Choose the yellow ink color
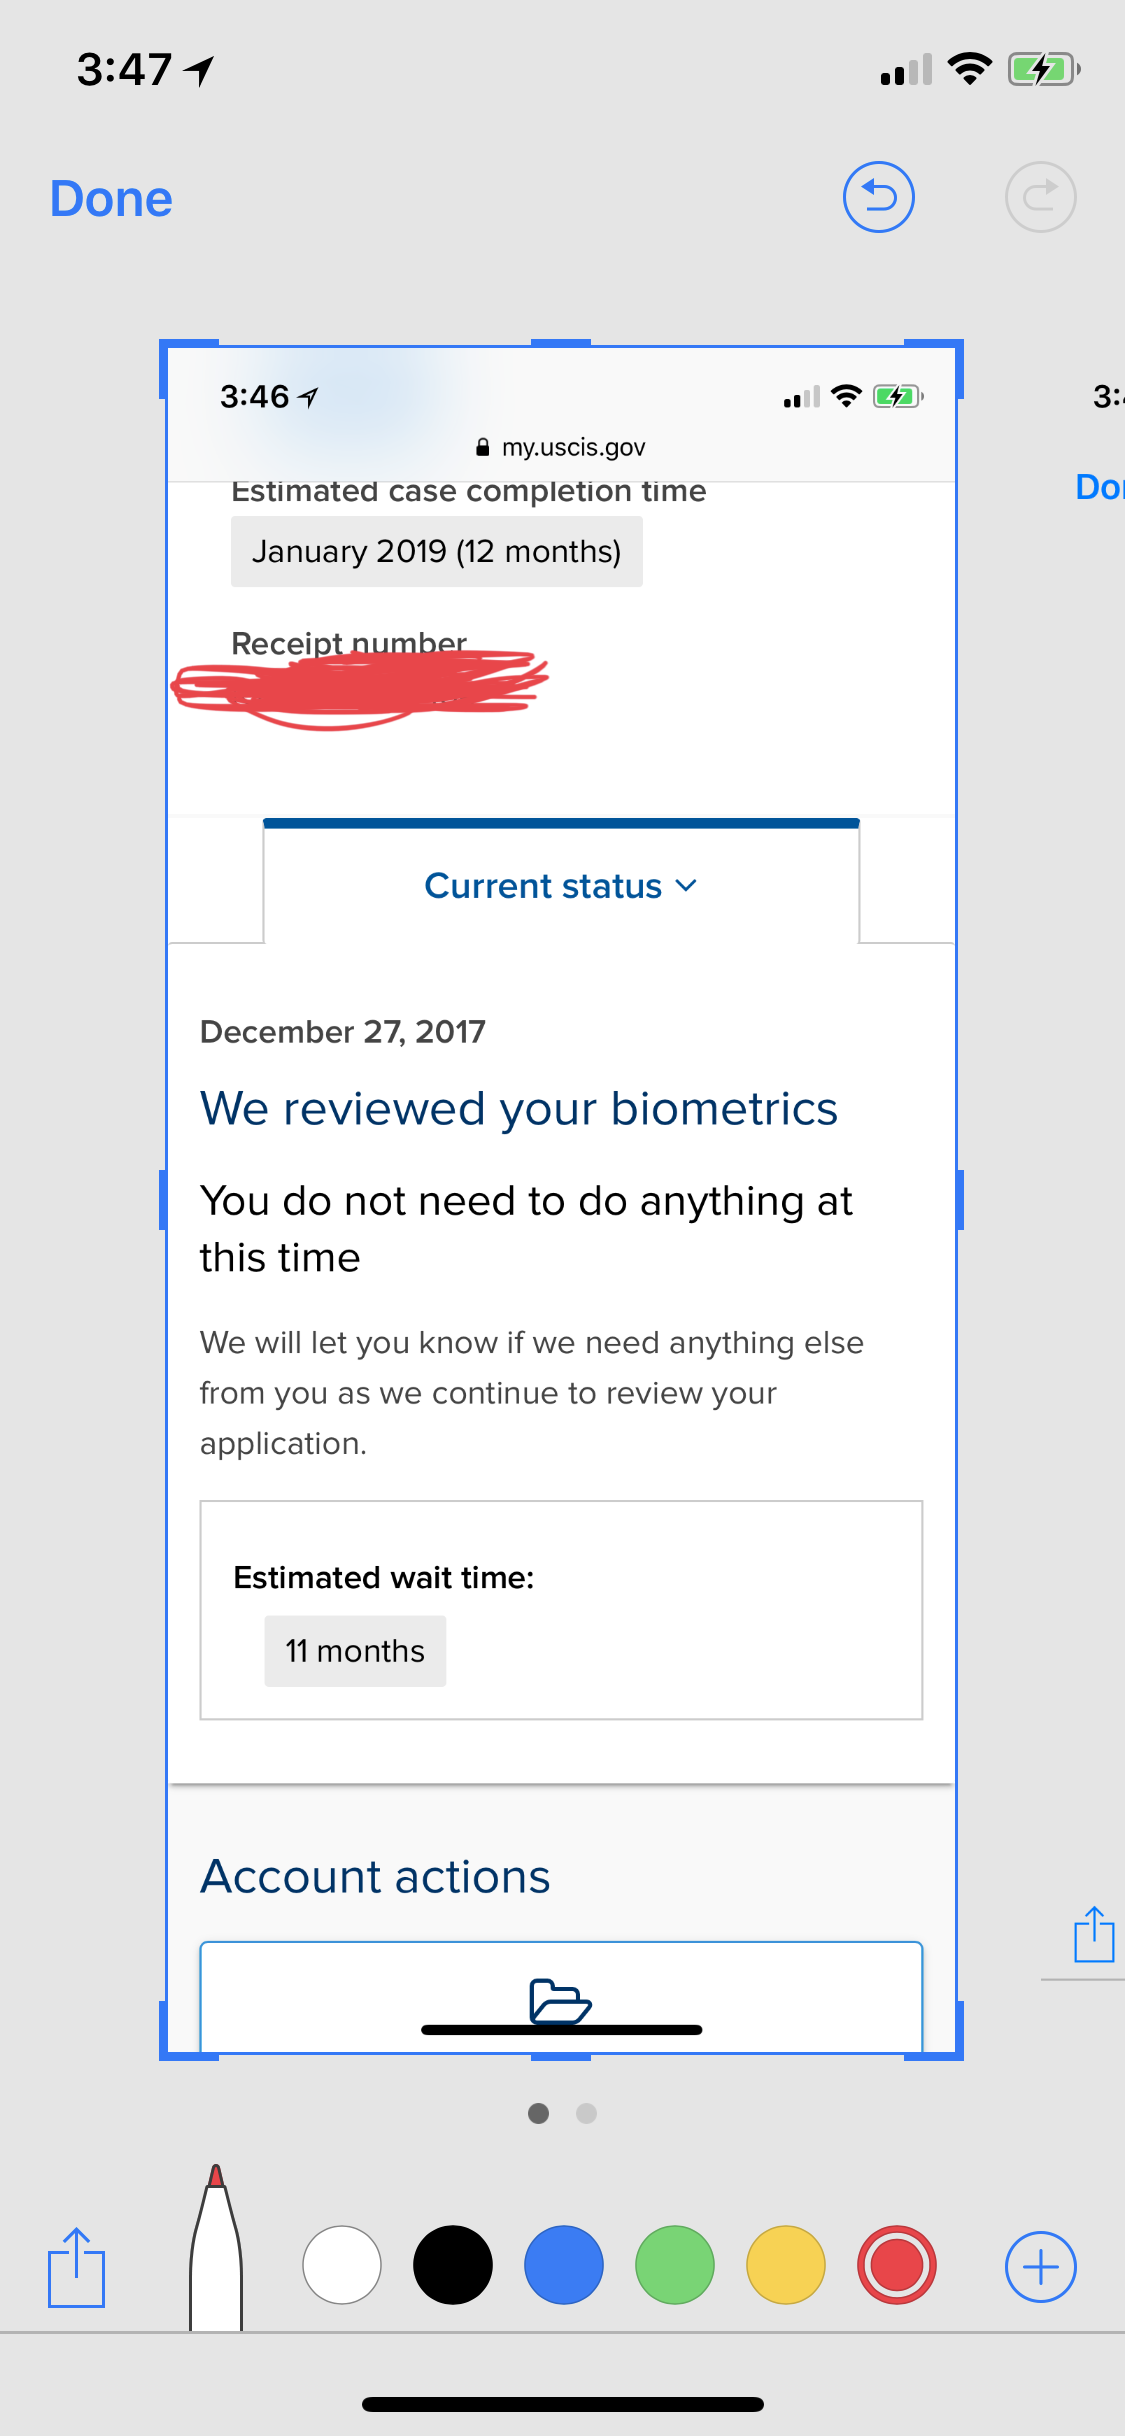1125x2436 pixels. [x=786, y=2265]
